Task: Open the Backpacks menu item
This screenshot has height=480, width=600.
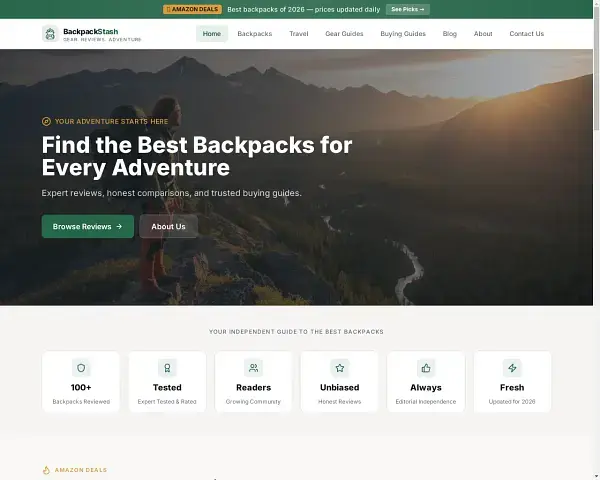Action: pos(255,34)
